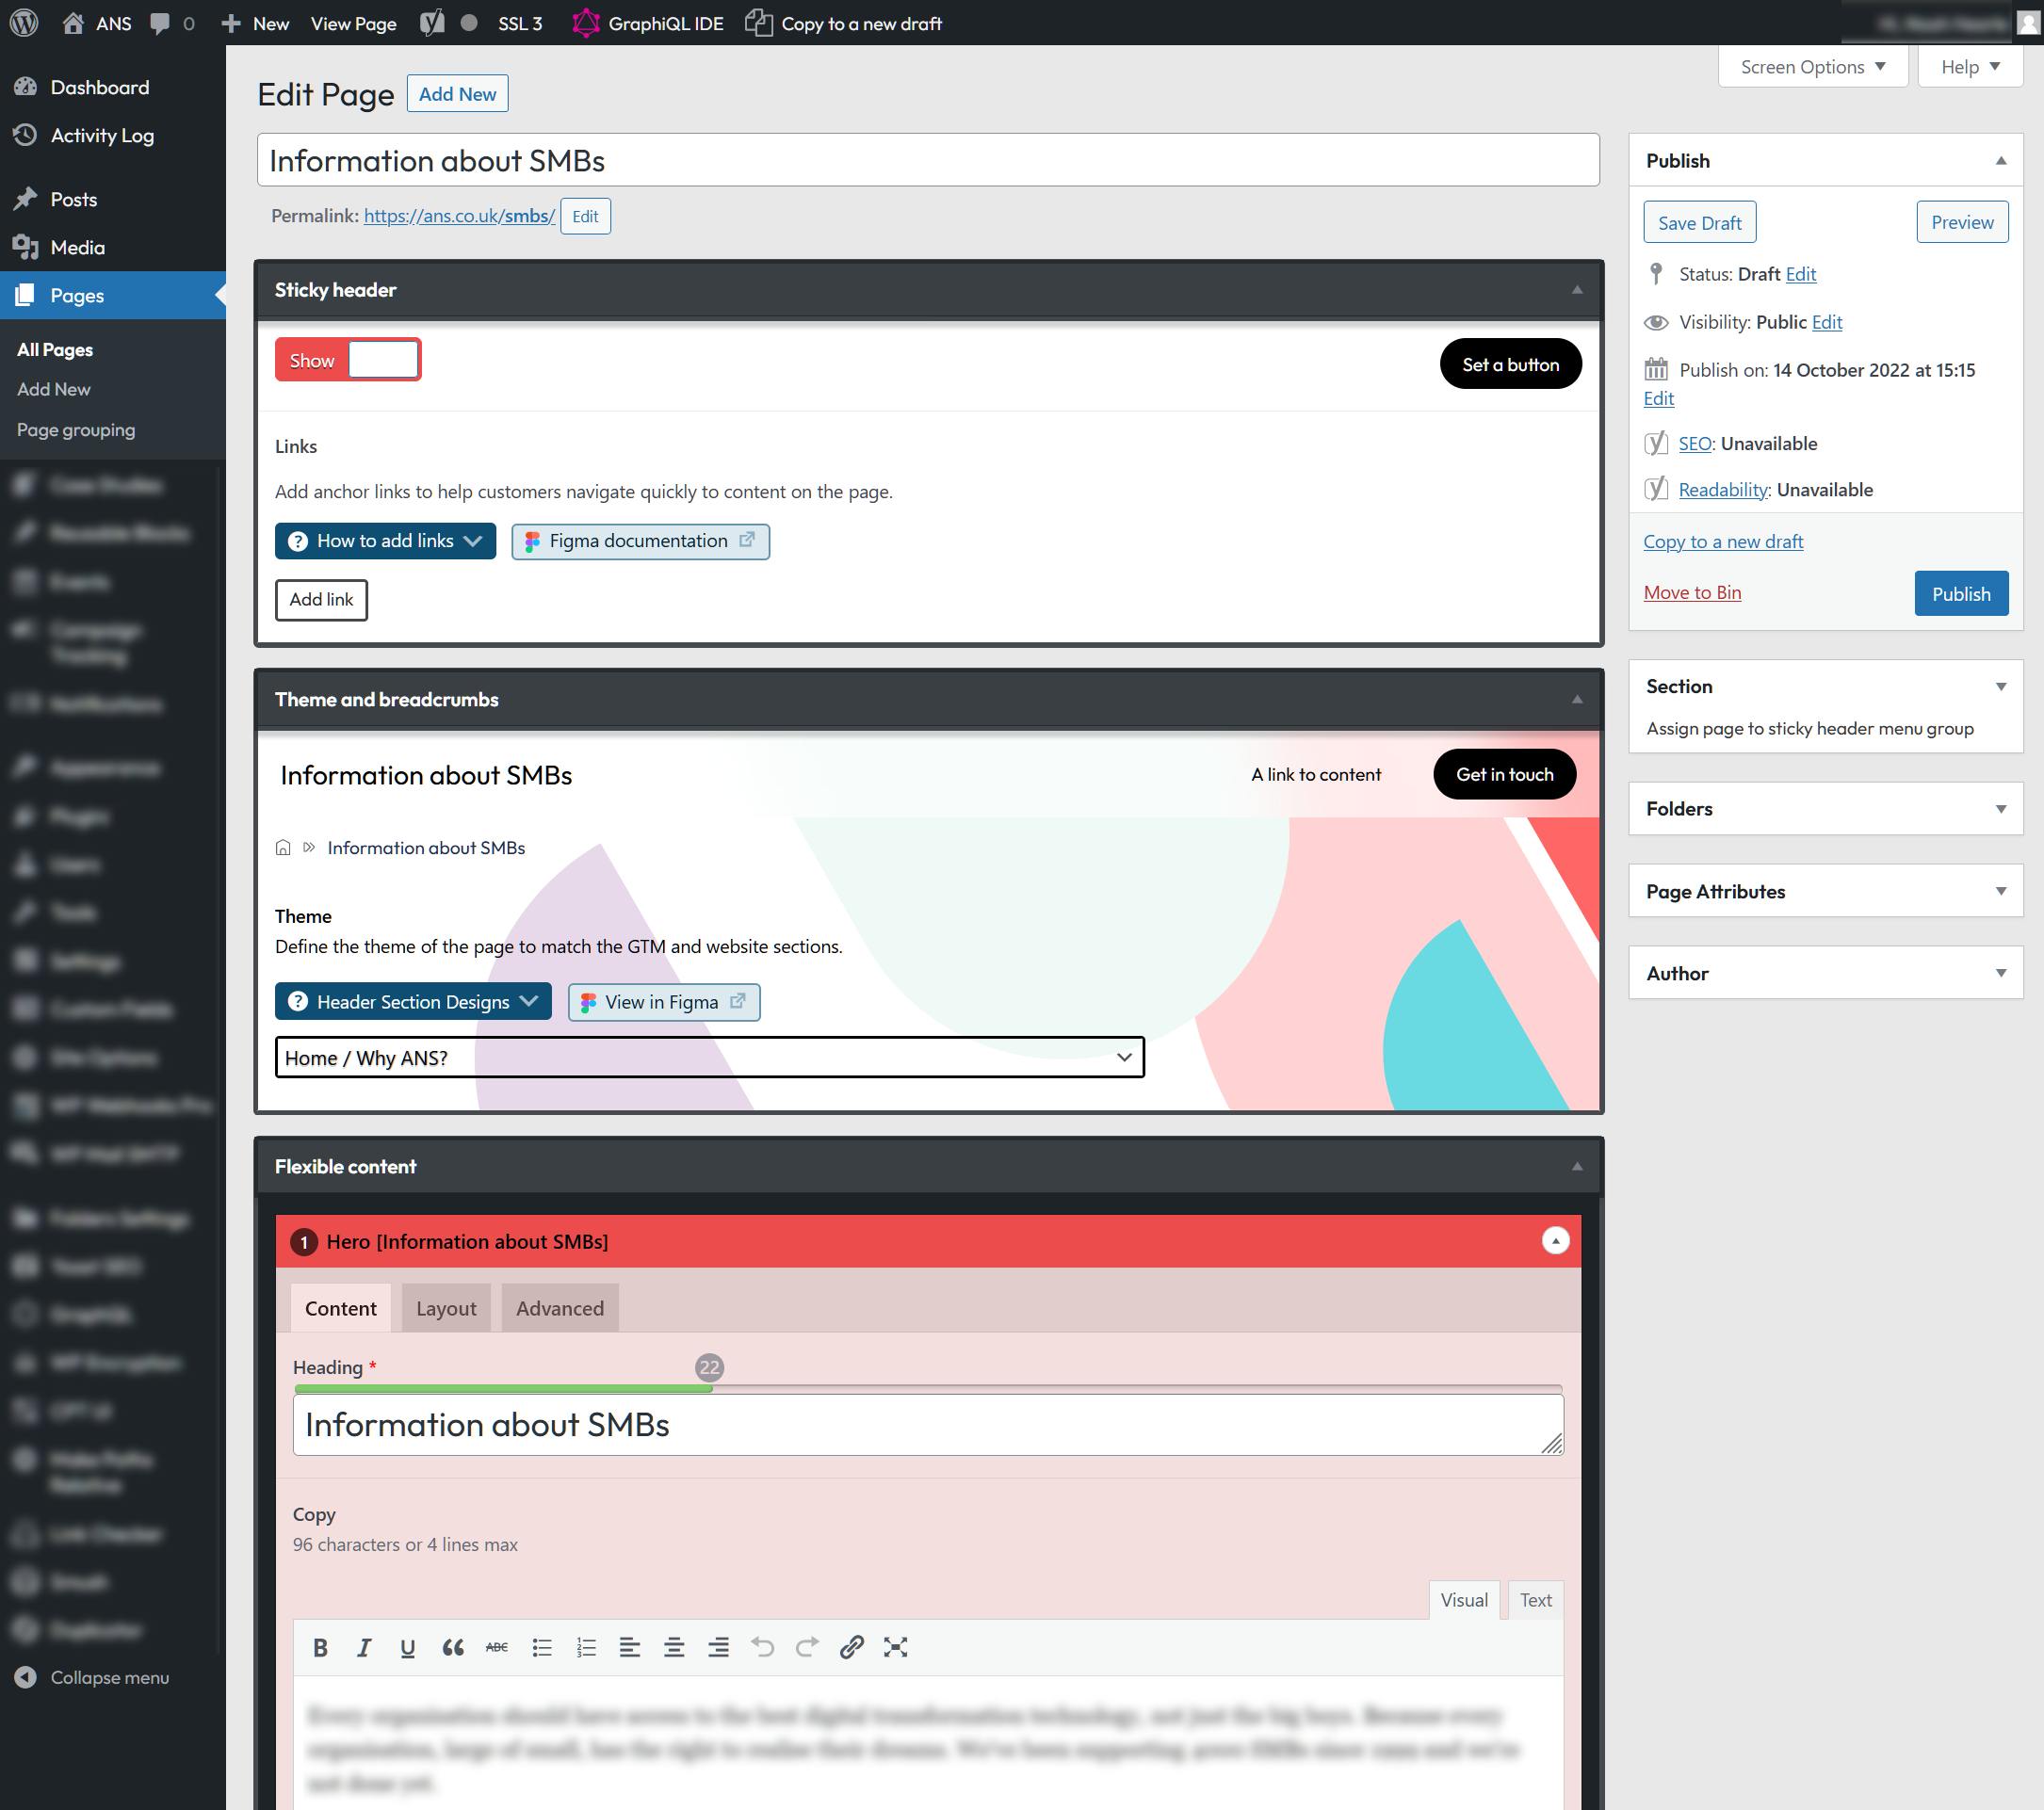This screenshot has width=2044, height=1810.
Task: Click the blue Publish button
Action: (1960, 593)
